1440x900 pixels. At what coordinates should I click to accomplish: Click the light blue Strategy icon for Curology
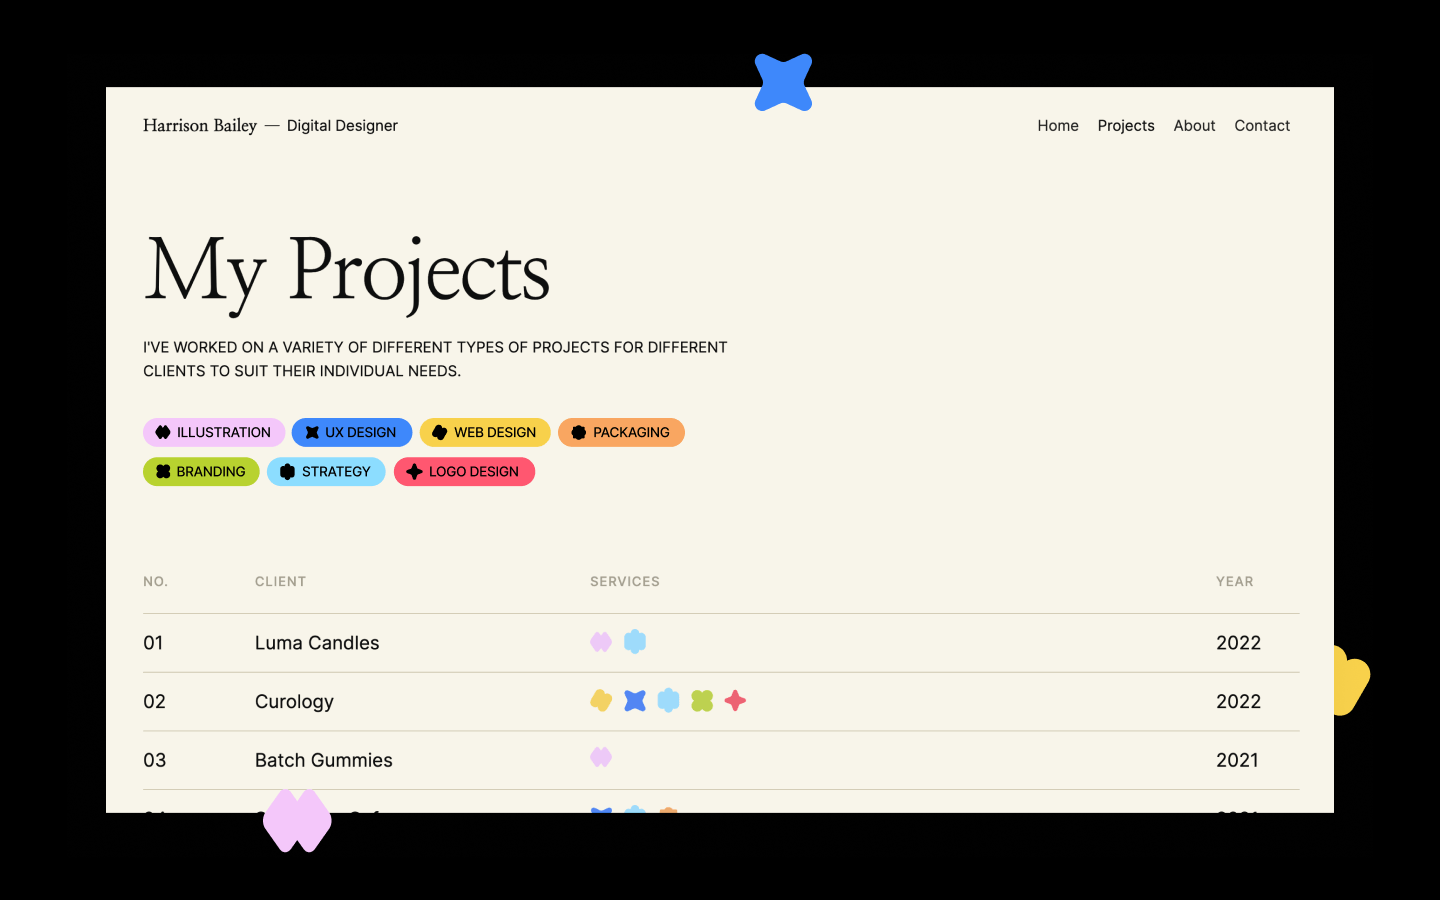coord(668,701)
